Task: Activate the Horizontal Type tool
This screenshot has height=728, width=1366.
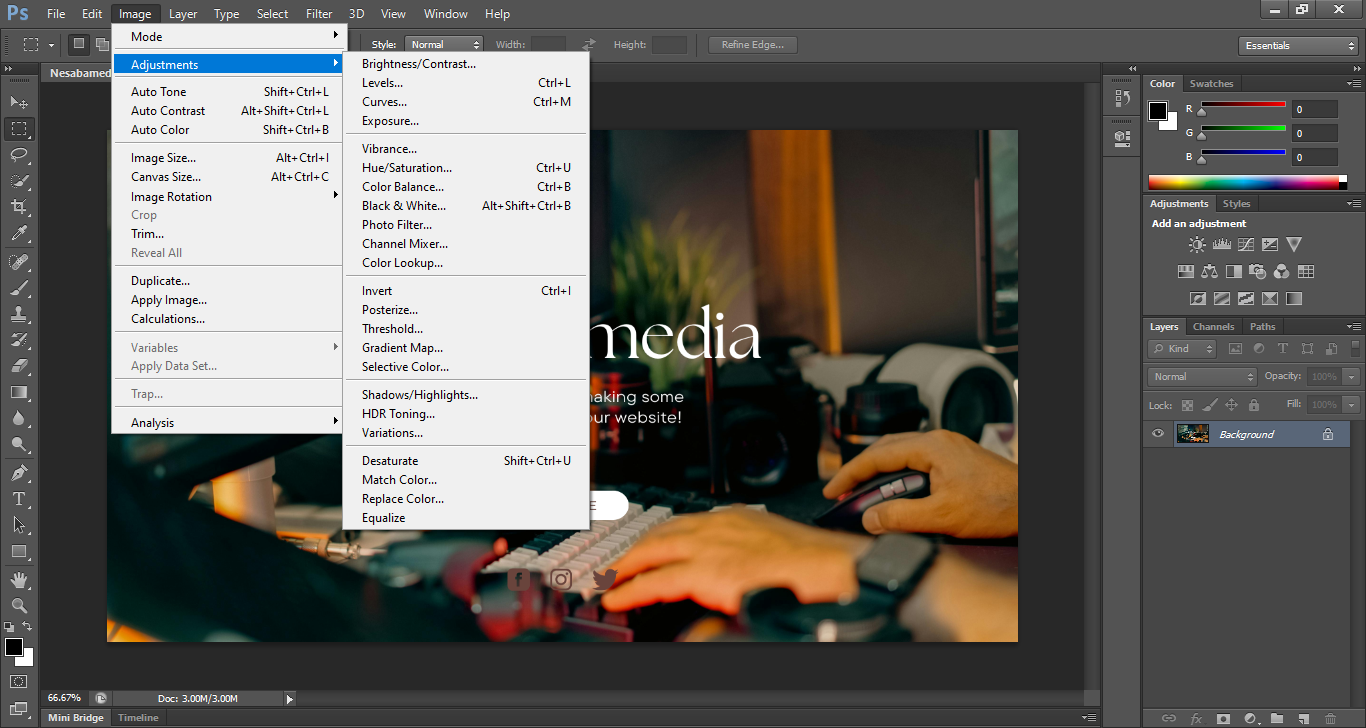Action: (19, 499)
